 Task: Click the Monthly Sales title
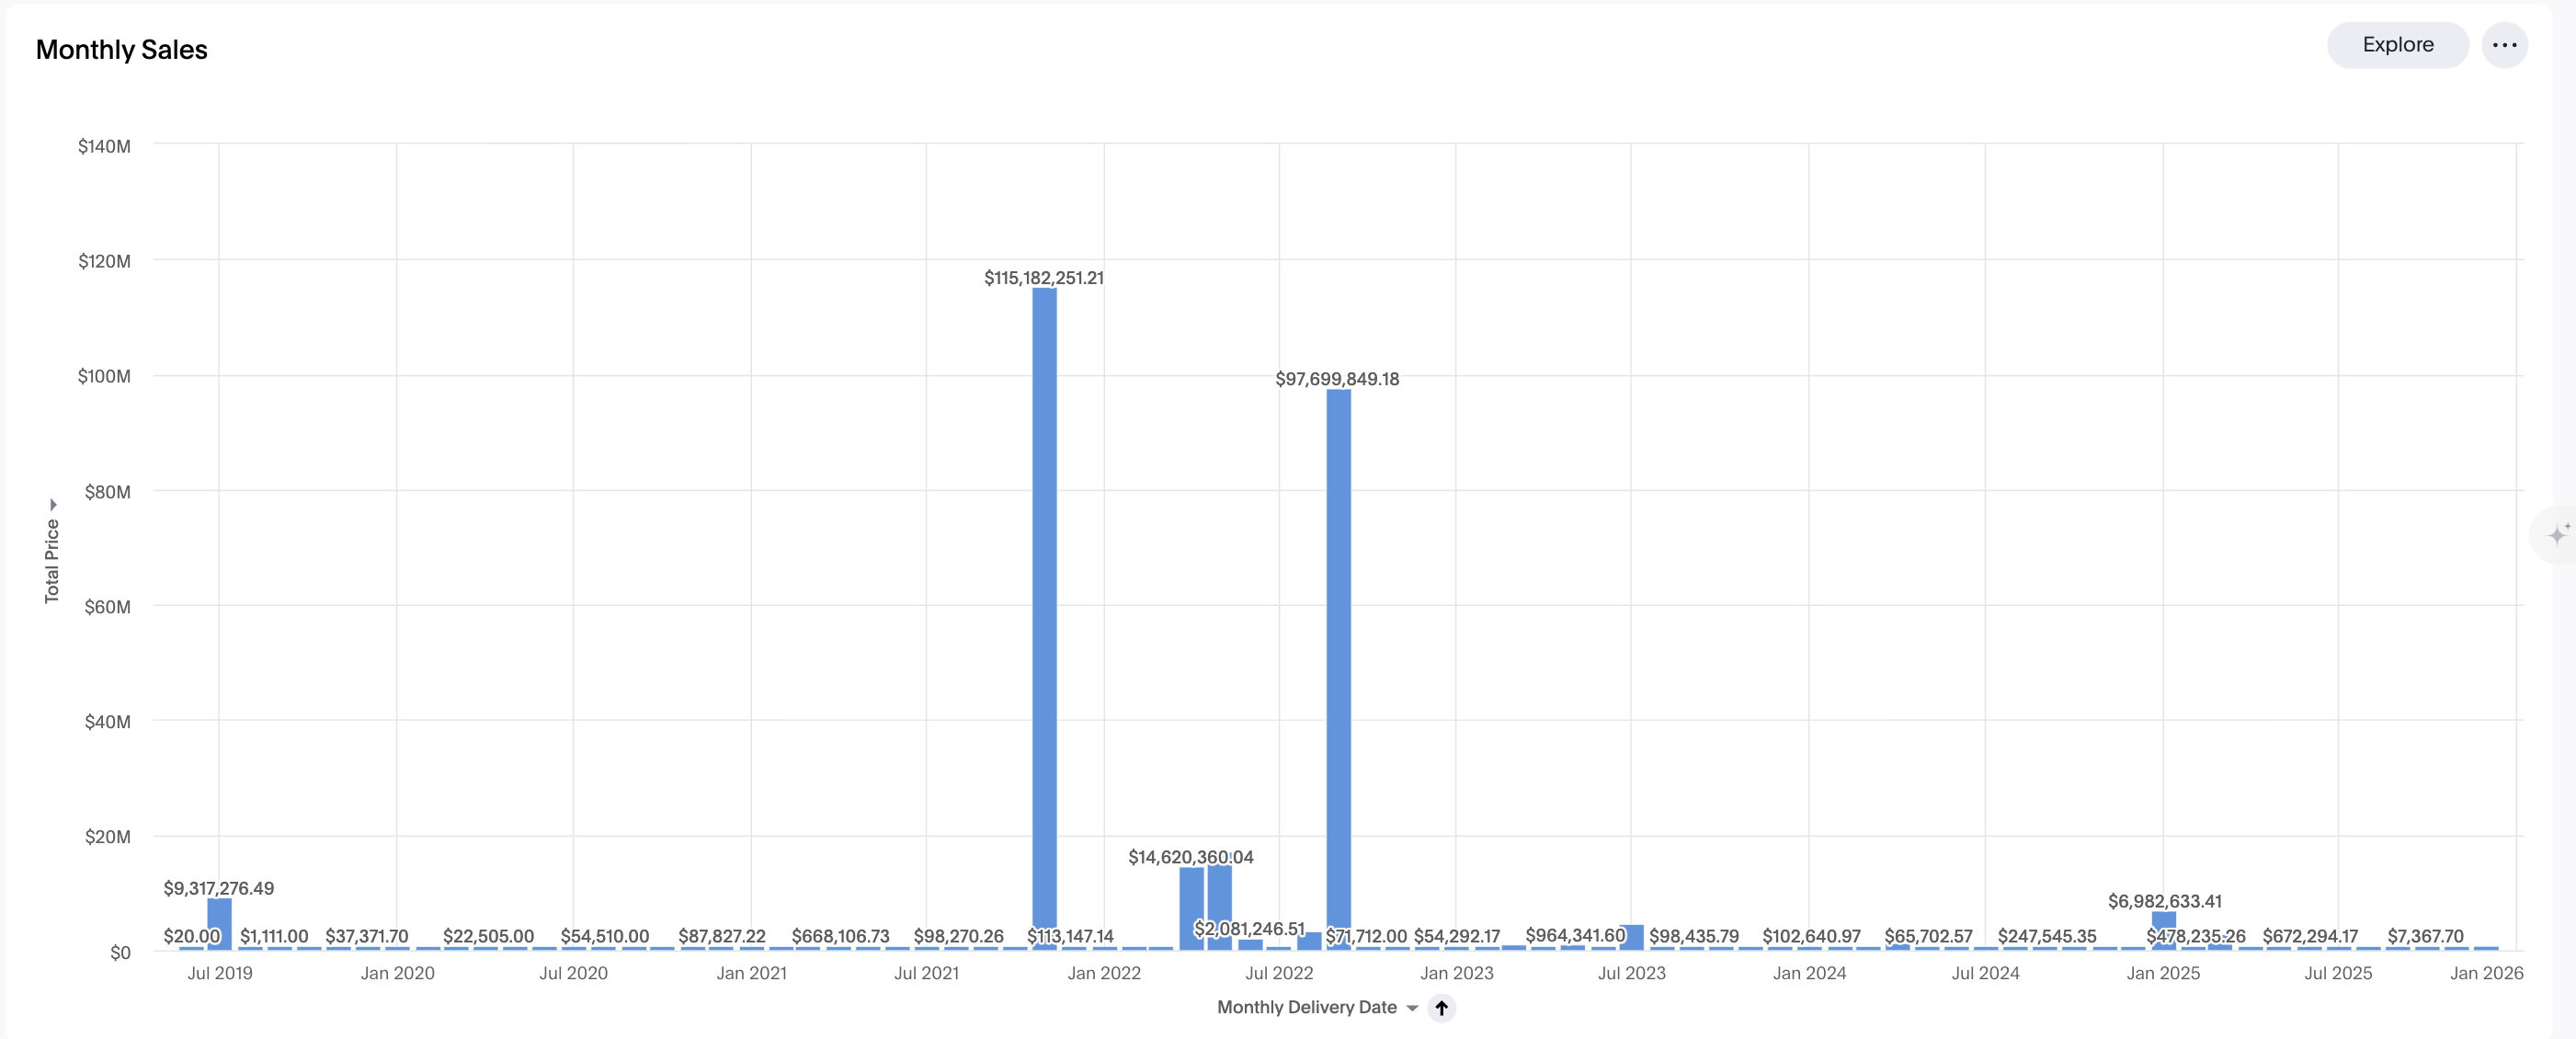coord(121,50)
